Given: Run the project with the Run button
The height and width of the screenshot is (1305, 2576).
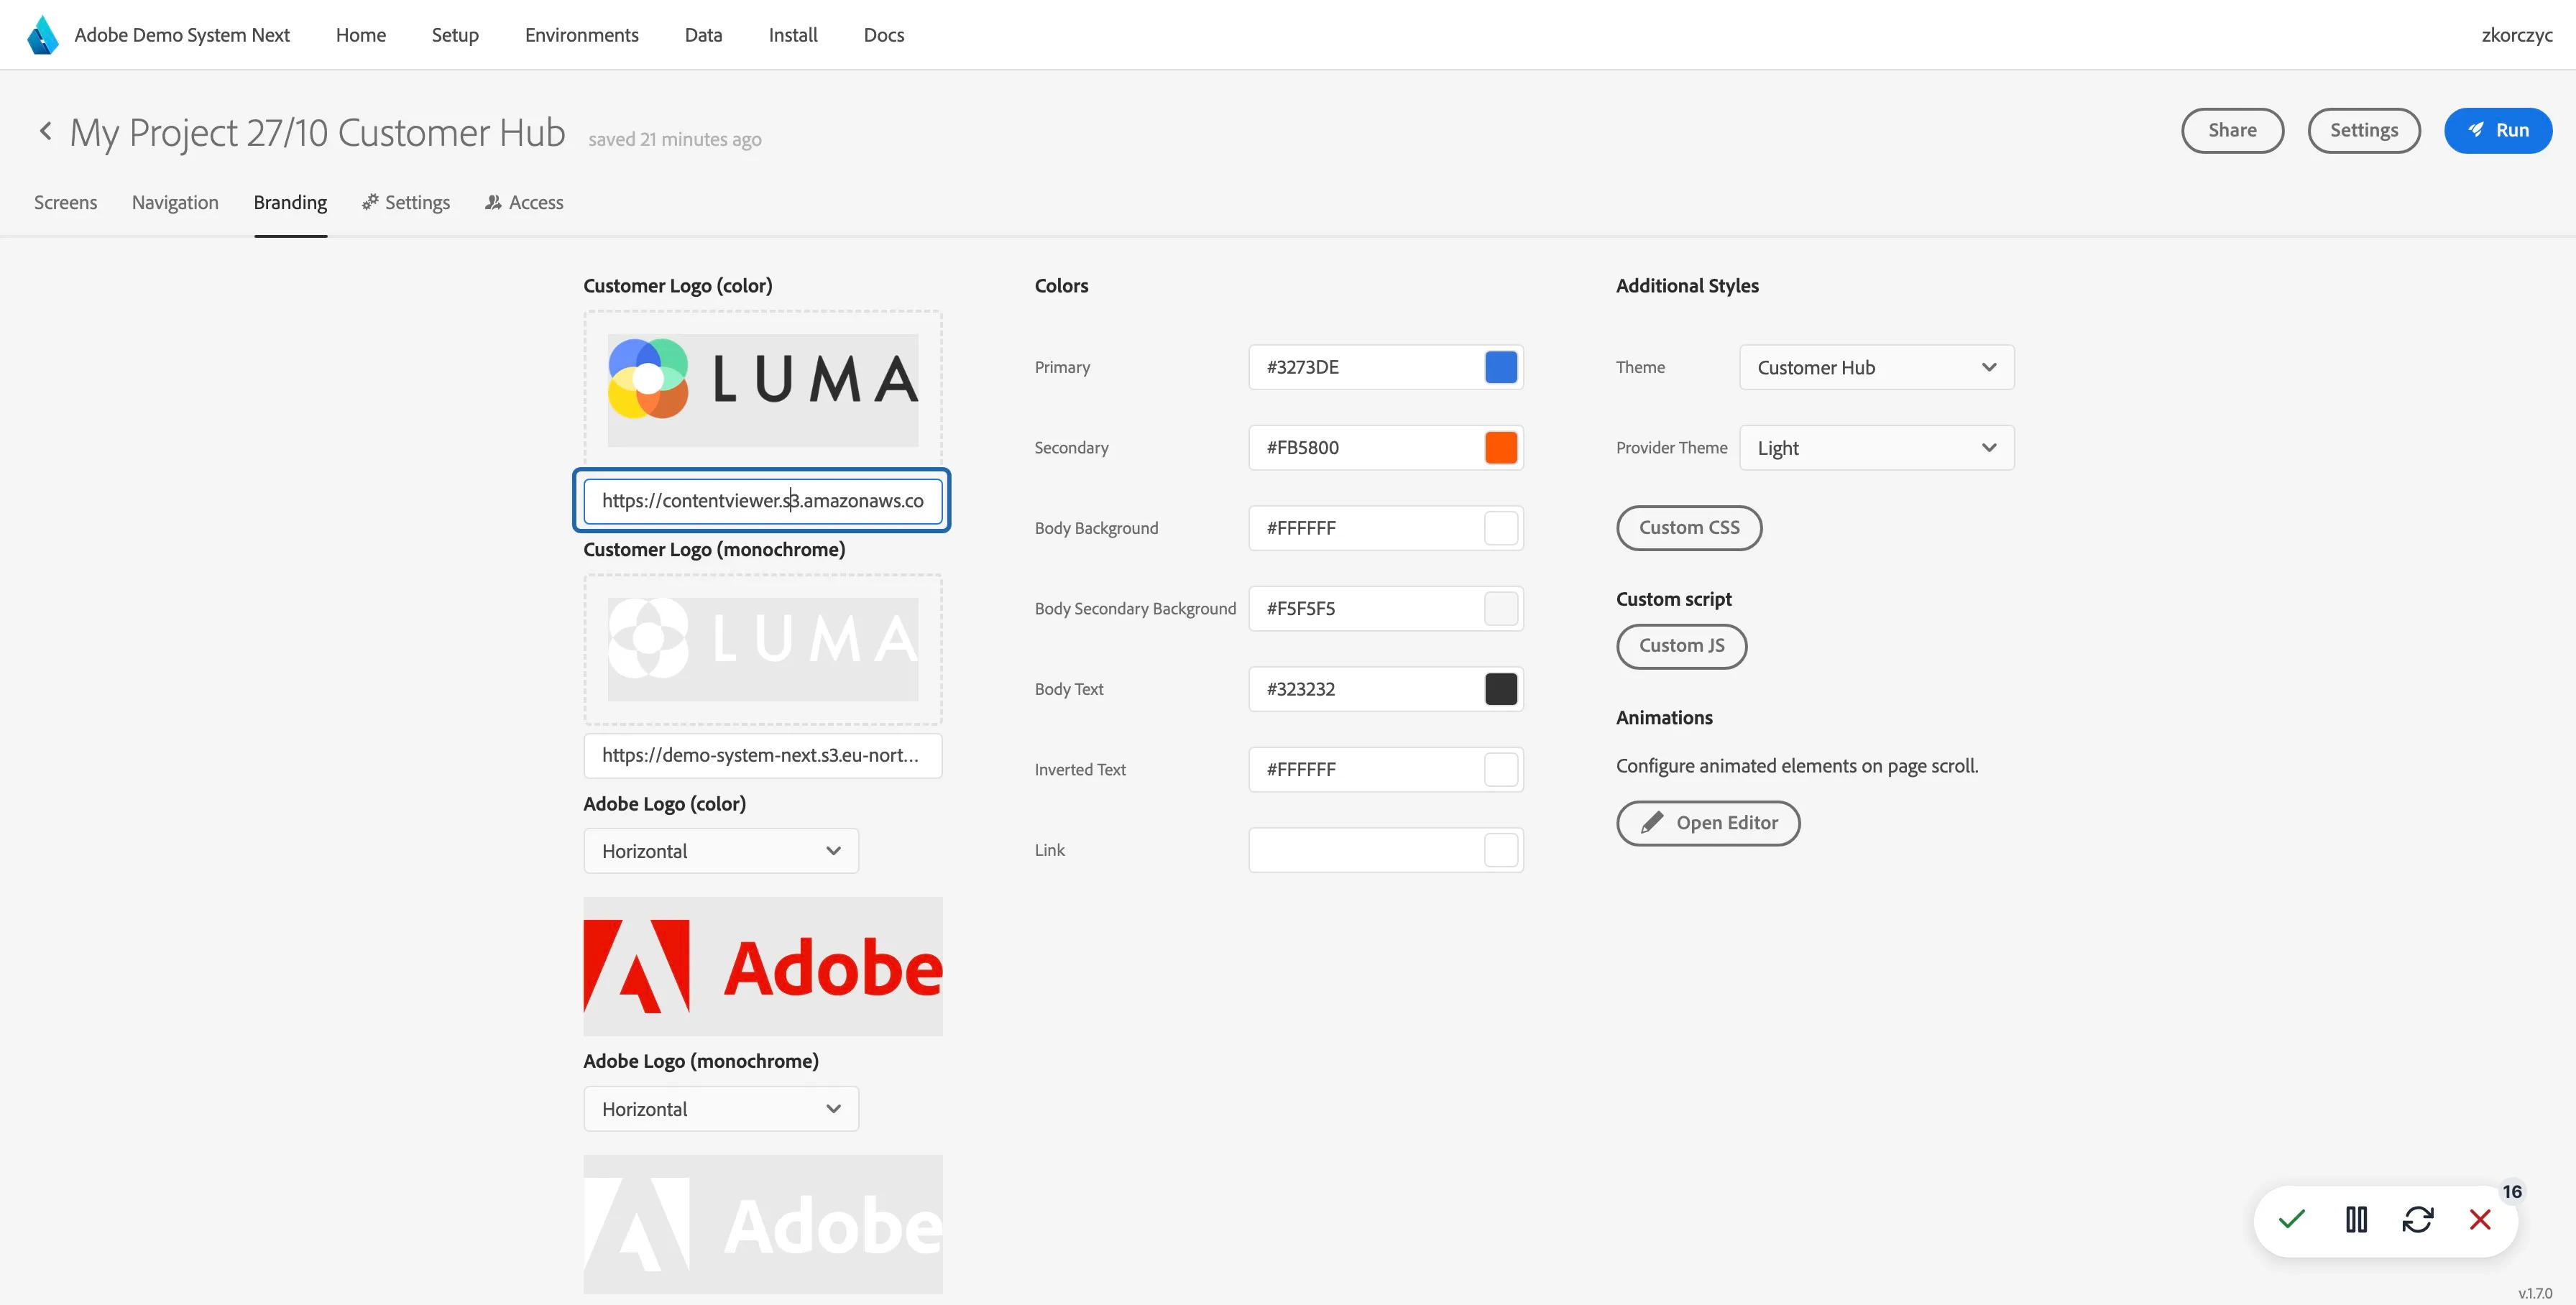Looking at the screenshot, I should 2498,131.
